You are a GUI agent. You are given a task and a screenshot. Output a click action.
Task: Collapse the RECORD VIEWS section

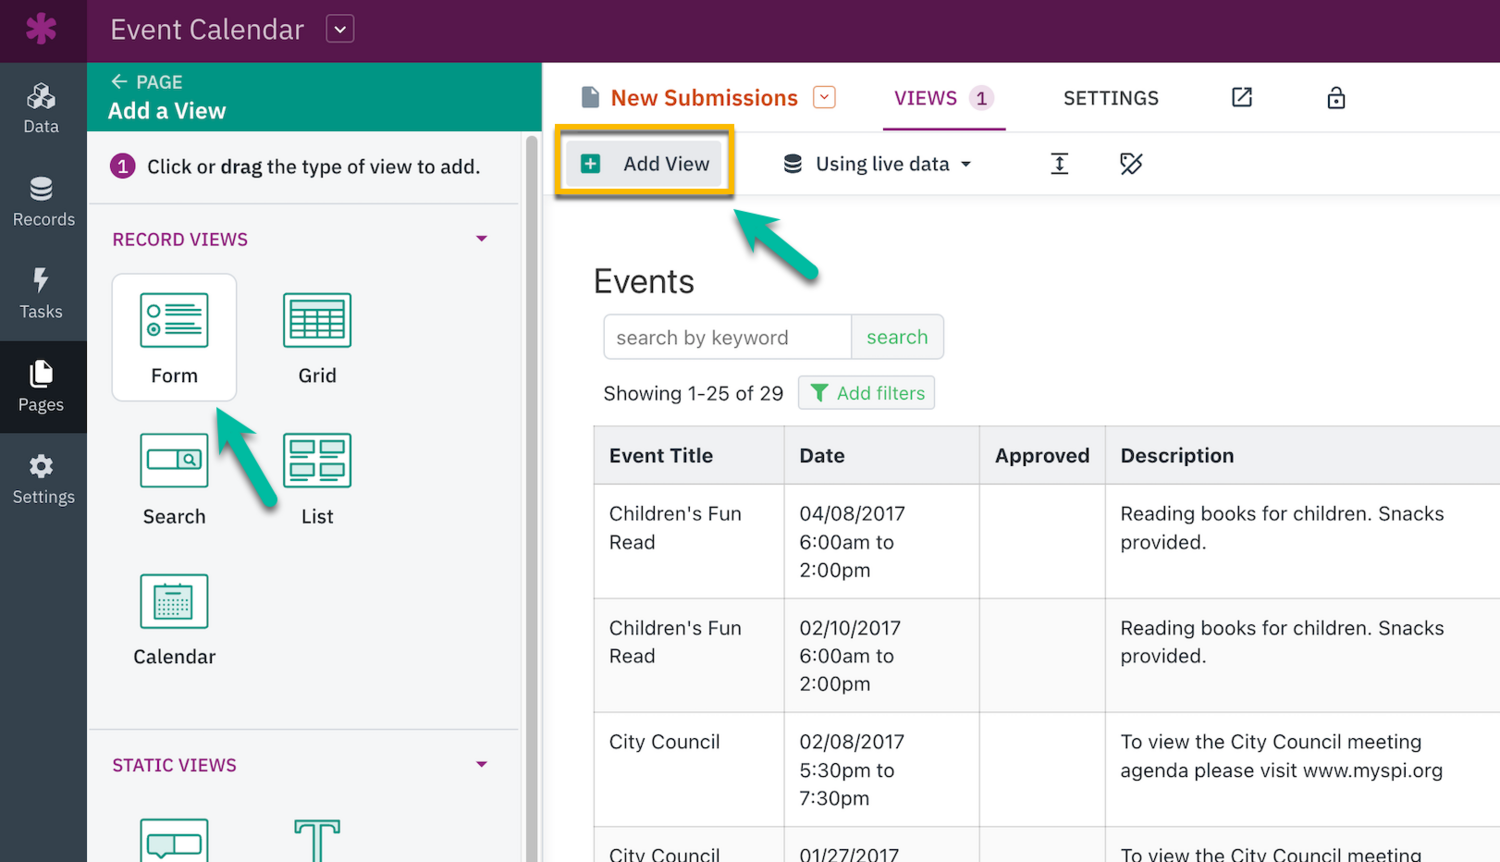pos(482,239)
